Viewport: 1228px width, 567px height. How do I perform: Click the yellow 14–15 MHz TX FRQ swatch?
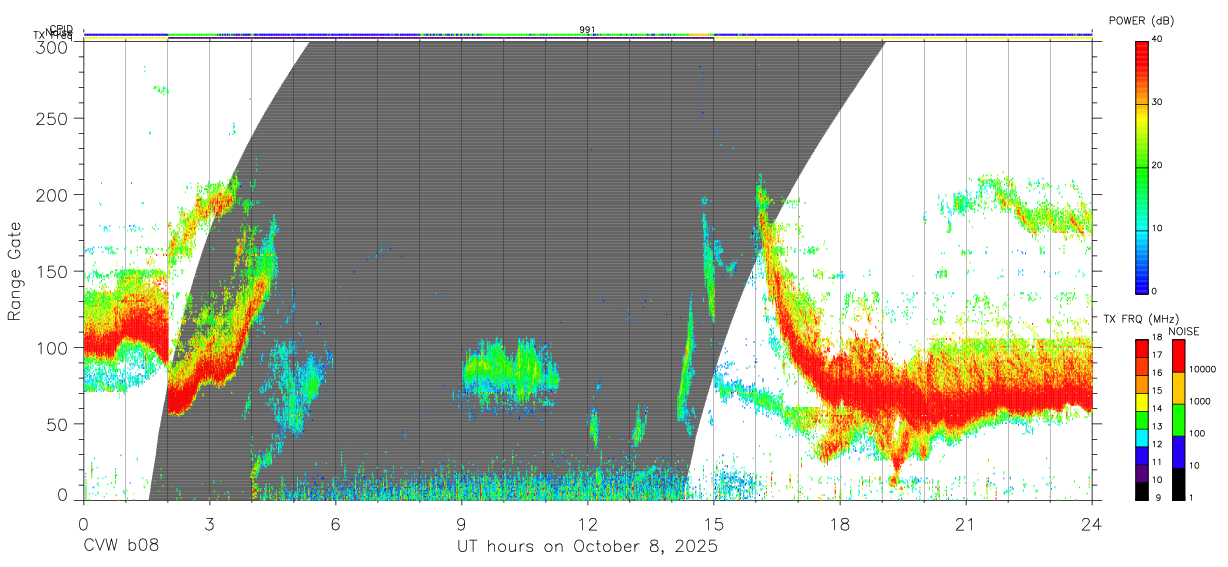tap(1142, 401)
